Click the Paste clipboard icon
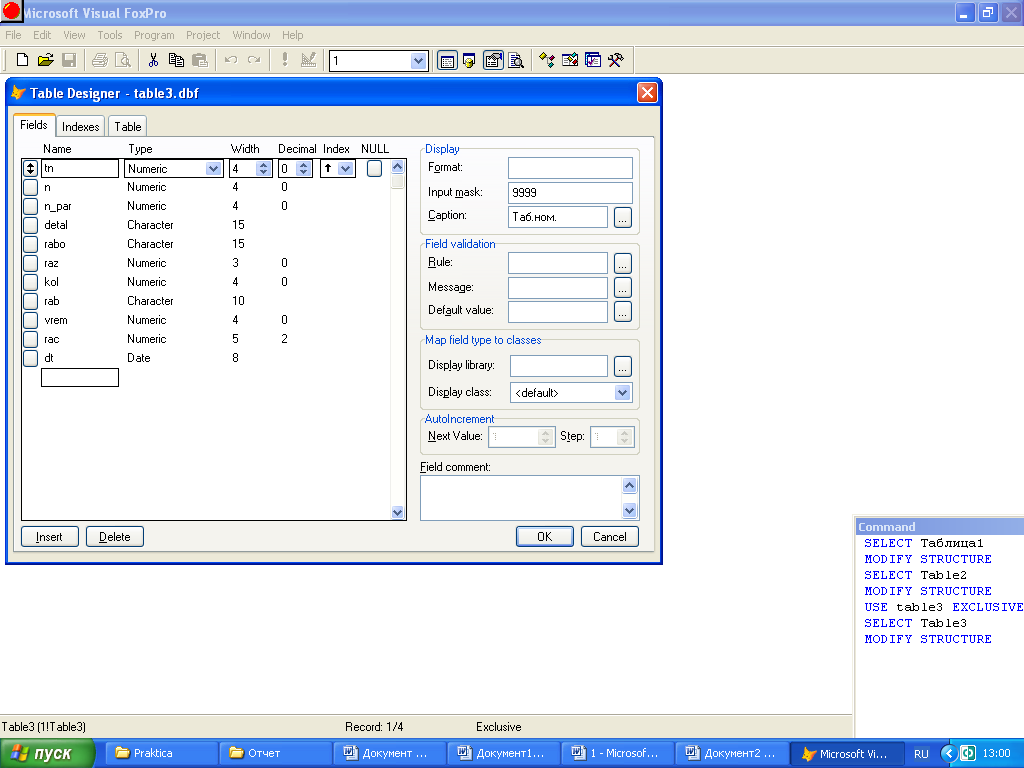1024x768 pixels. point(200,61)
